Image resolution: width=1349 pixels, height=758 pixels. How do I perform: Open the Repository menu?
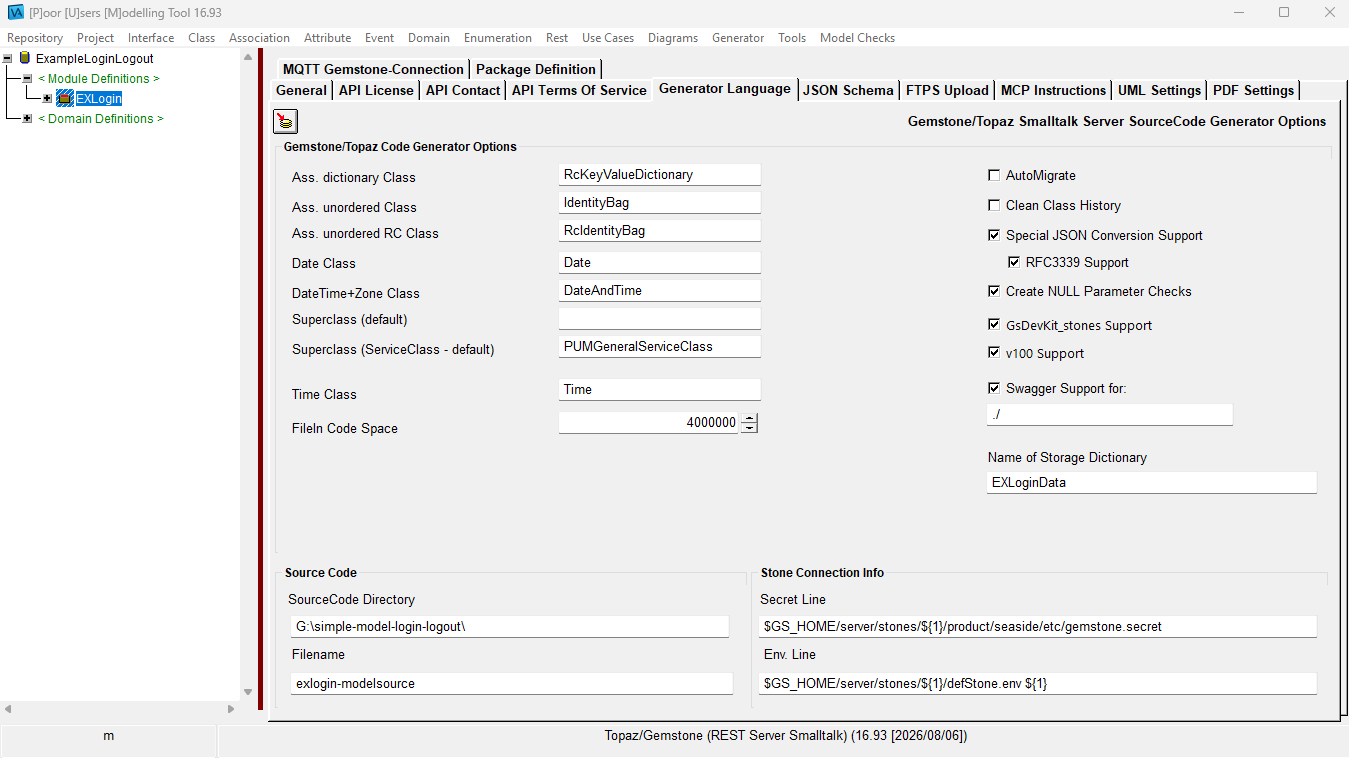tap(35, 38)
